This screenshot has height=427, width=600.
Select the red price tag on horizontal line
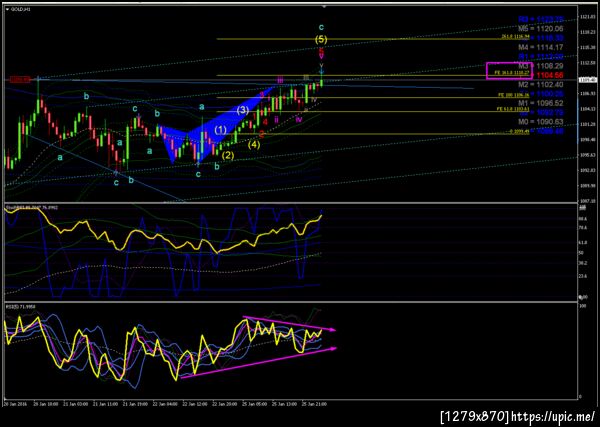tap(20, 80)
